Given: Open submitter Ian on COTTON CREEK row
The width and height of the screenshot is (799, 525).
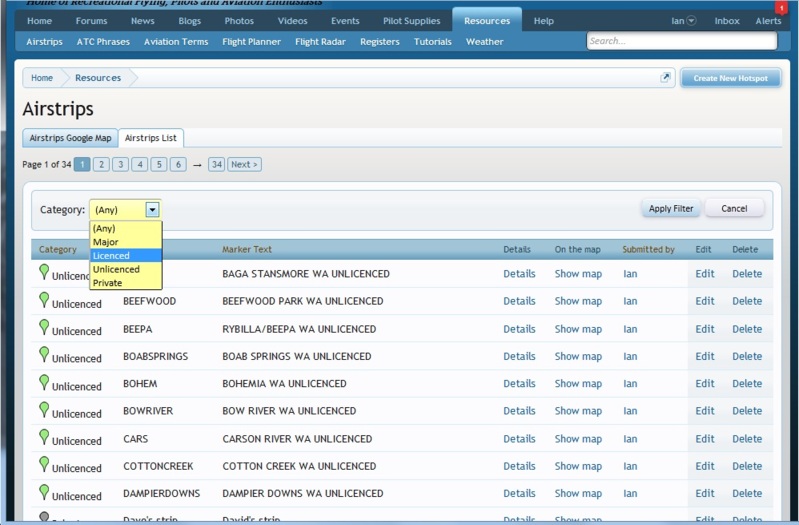Looking at the screenshot, I should 630,466.
